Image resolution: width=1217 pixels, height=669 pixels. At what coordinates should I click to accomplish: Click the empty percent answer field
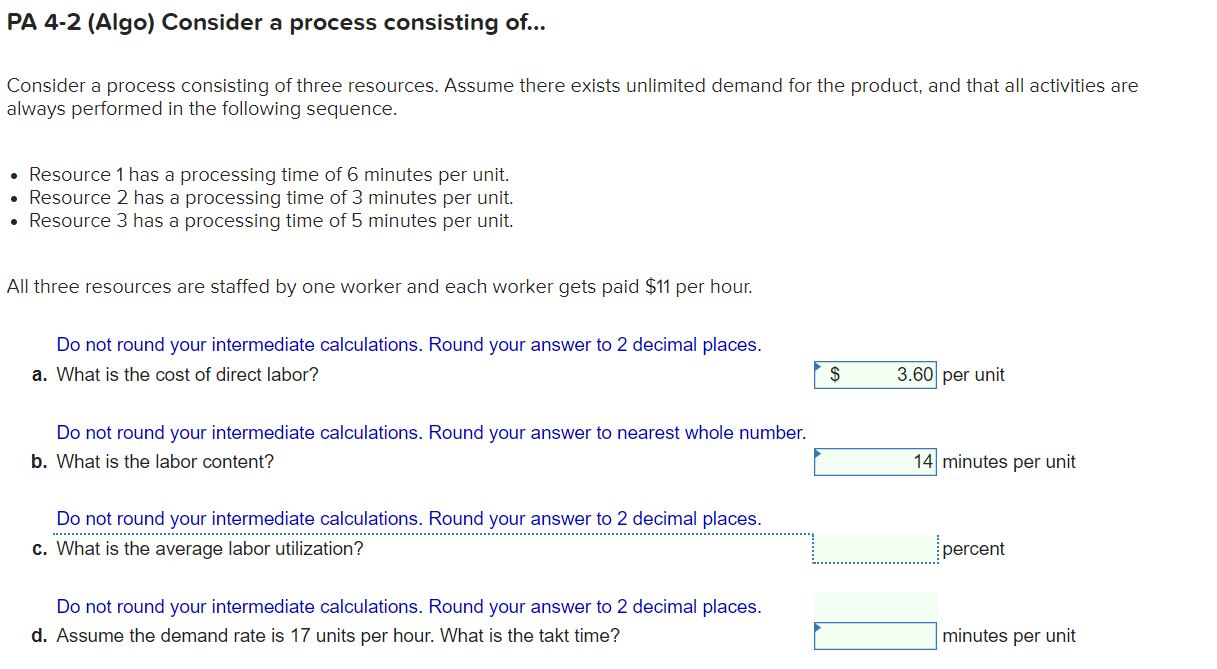click(875, 548)
